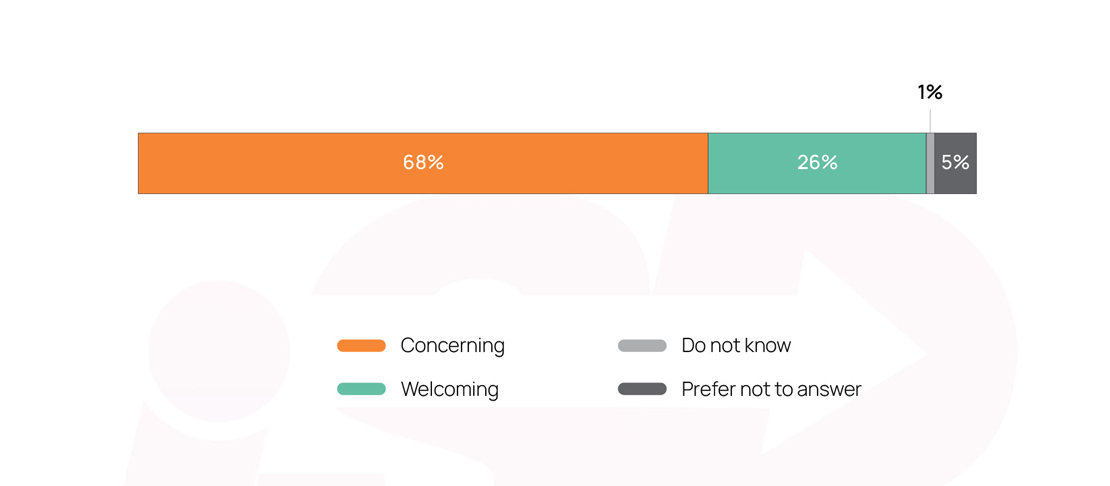
Task: Click the light gray Do not know swatch
Action: tap(642, 346)
